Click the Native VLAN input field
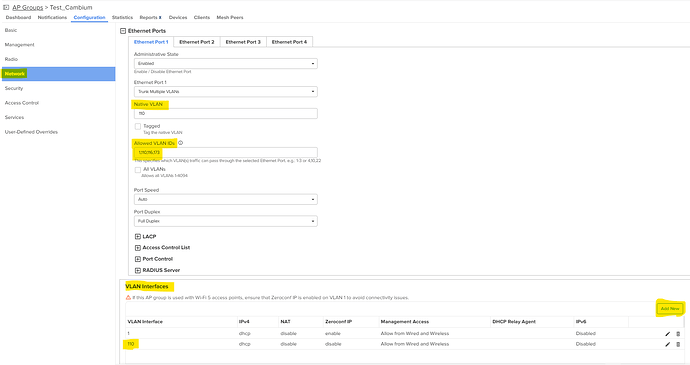This screenshot has width=690, height=365. pyautogui.click(x=226, y=114)
